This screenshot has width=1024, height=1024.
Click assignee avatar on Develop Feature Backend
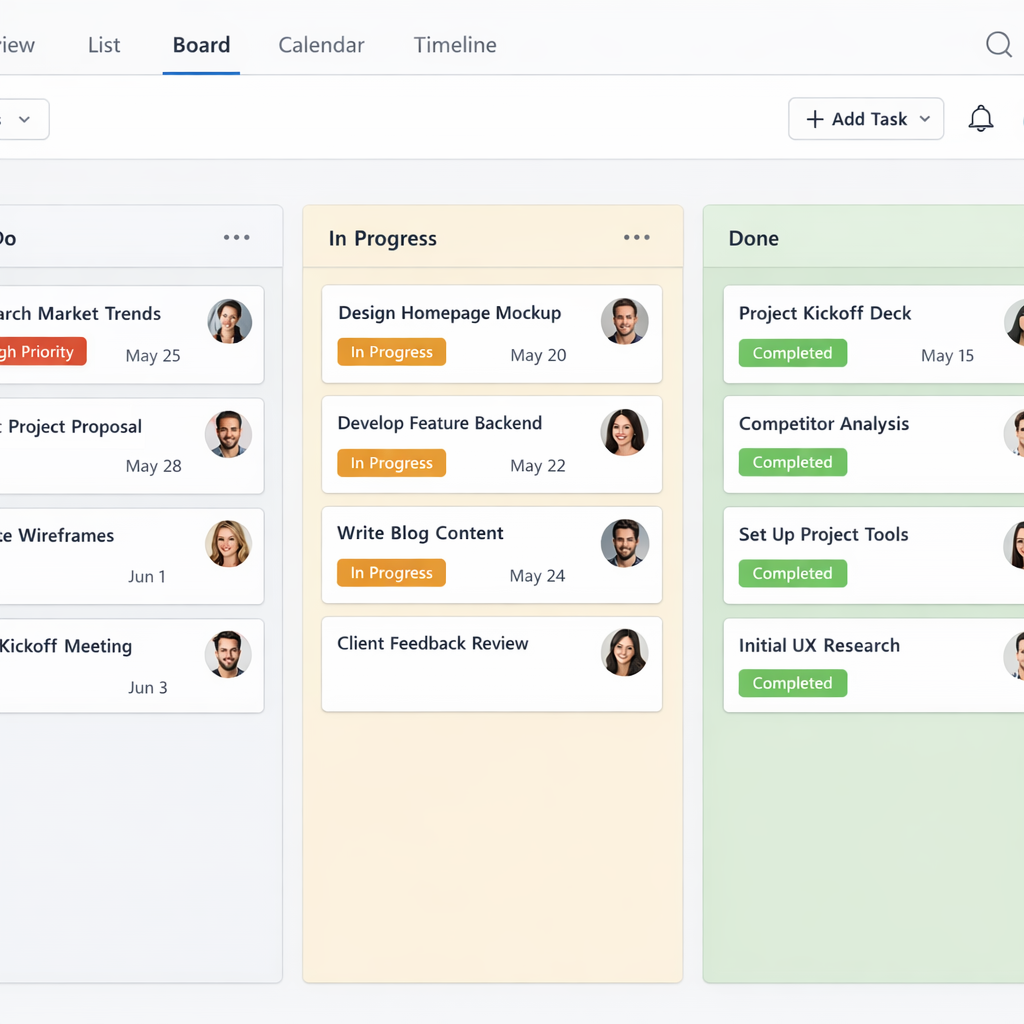[625, 432]
